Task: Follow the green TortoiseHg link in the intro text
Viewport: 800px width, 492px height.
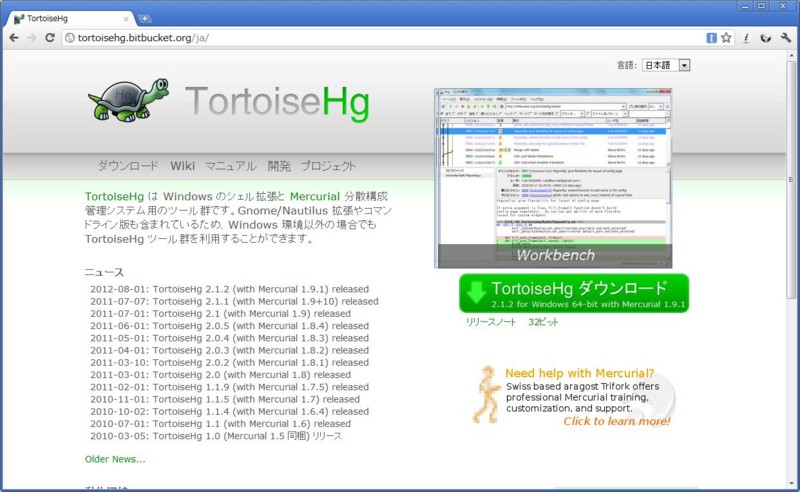Action: pos(114,196)
